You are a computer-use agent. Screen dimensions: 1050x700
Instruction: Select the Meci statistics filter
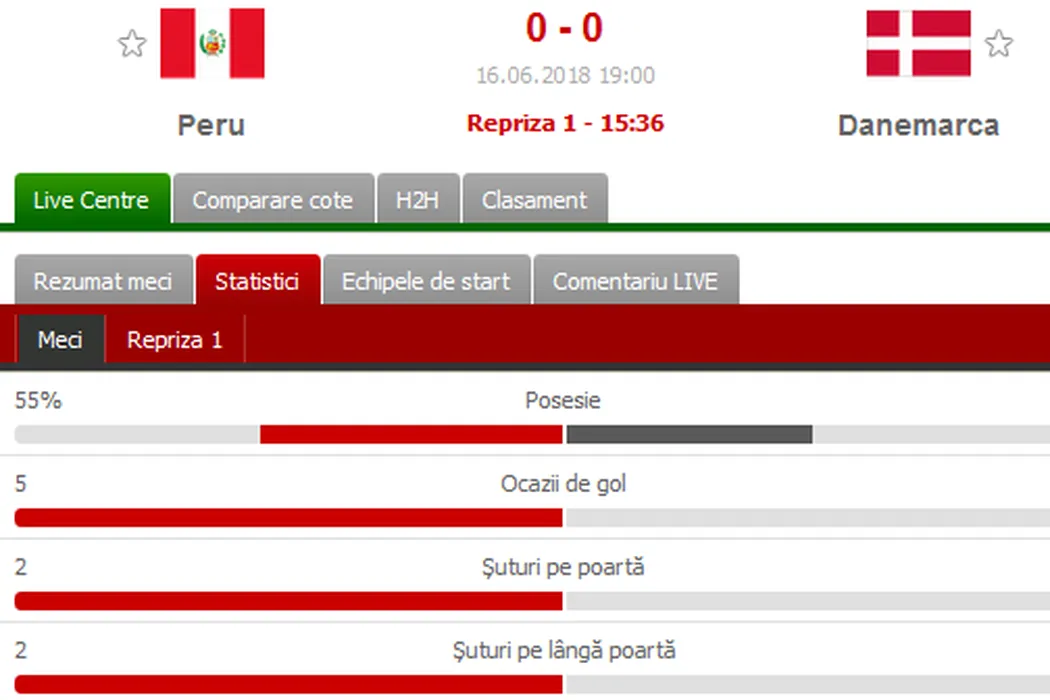click(60, 340)
